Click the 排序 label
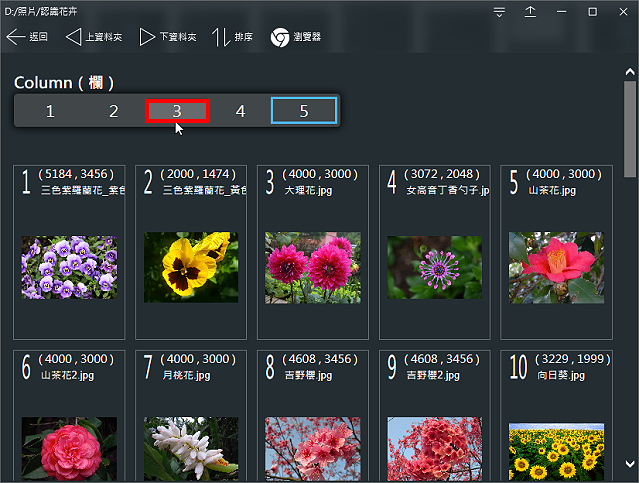The height and width of the screenshot is (483, 639). pos(244,37)
